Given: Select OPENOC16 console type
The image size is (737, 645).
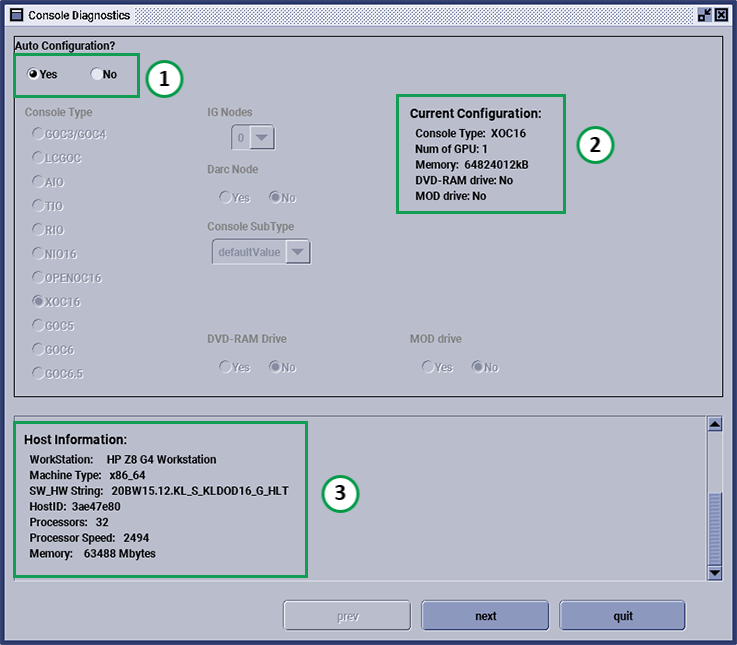Looking at the screenshot, I should tap(38, 277).
